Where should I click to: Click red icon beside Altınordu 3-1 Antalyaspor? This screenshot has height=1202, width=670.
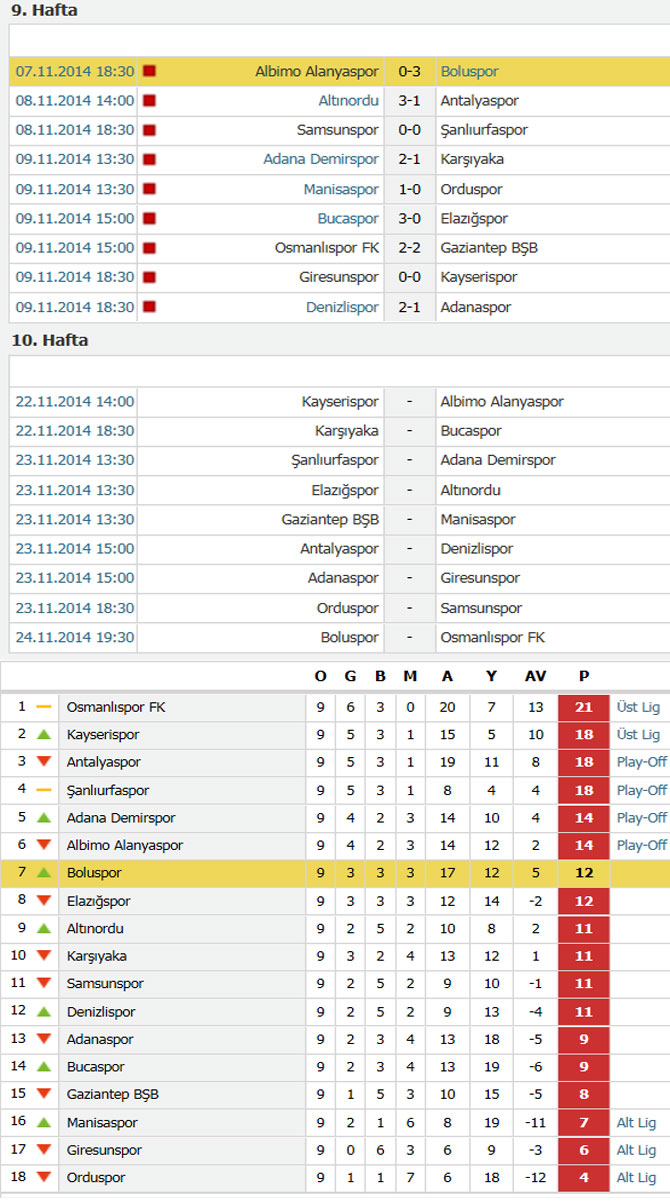150,101
